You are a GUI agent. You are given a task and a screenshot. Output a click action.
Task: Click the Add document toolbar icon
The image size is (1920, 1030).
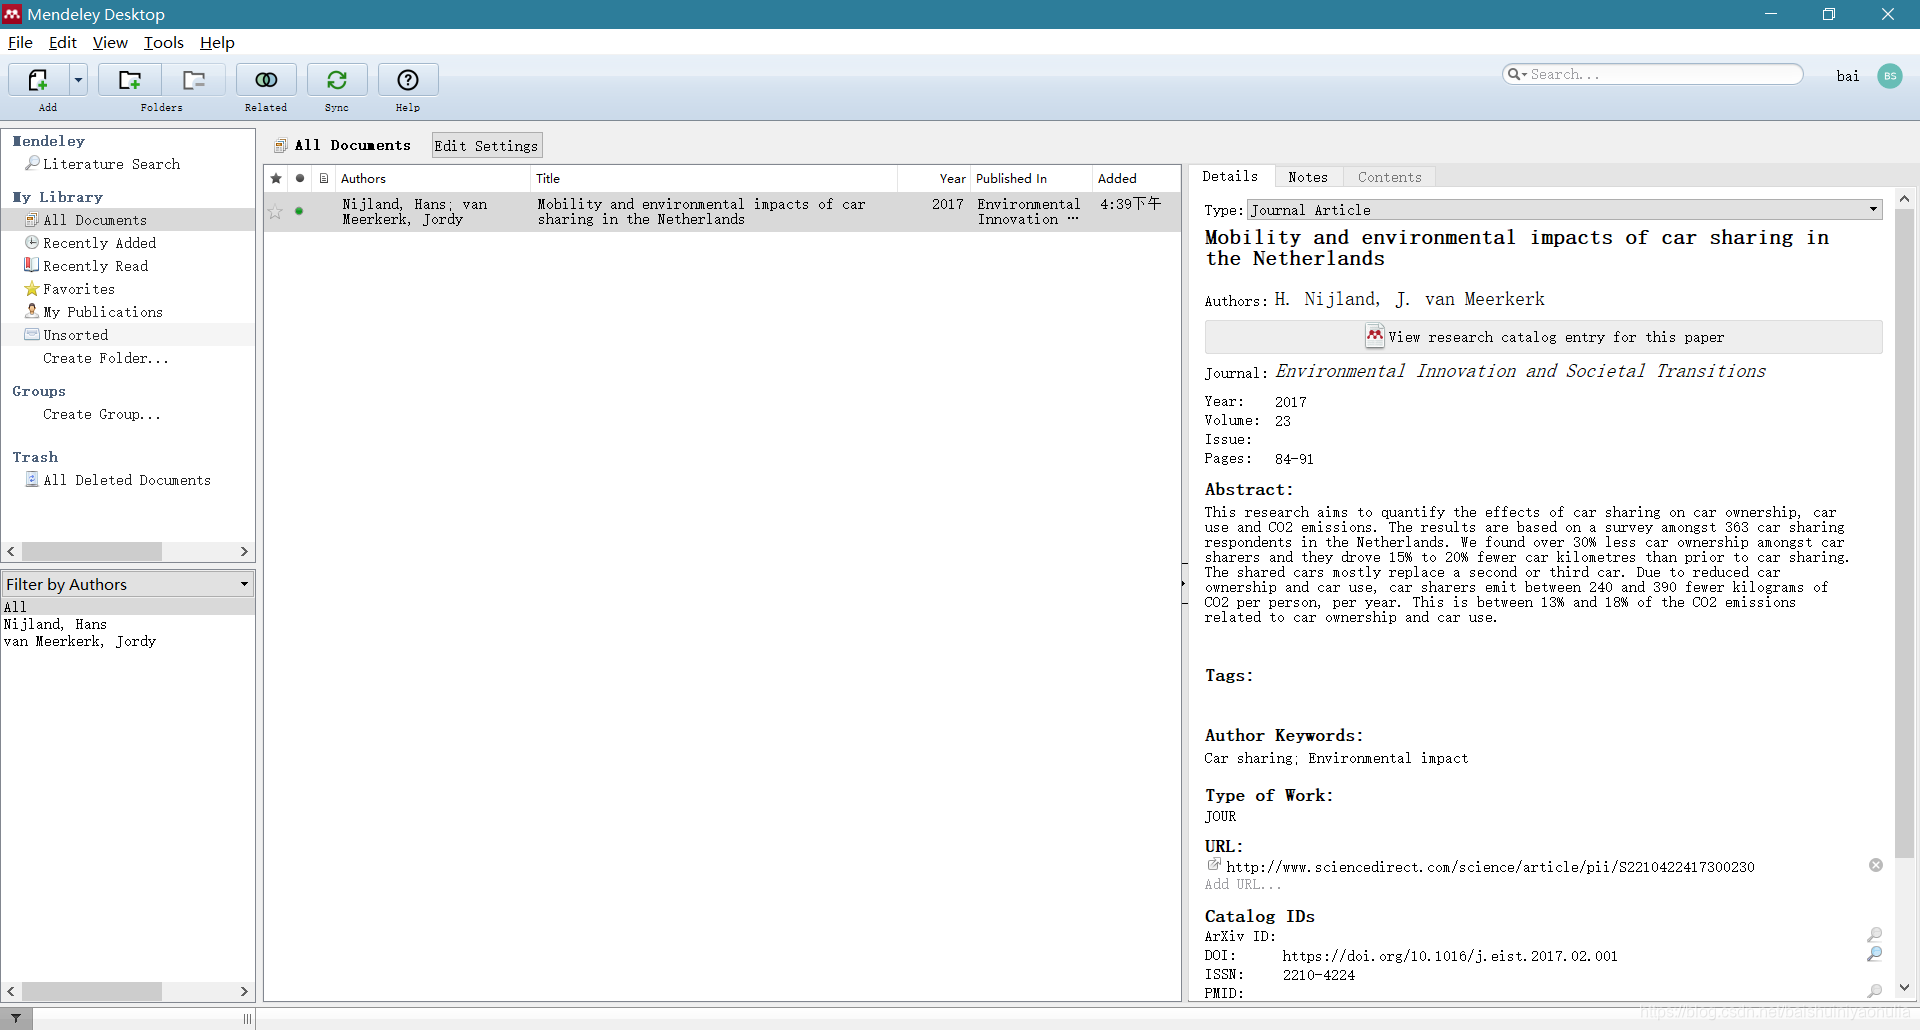(38, 80)
